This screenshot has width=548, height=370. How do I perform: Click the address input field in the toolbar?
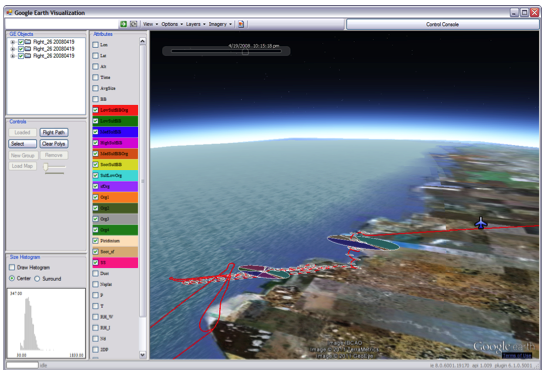(x=62, y=24)
